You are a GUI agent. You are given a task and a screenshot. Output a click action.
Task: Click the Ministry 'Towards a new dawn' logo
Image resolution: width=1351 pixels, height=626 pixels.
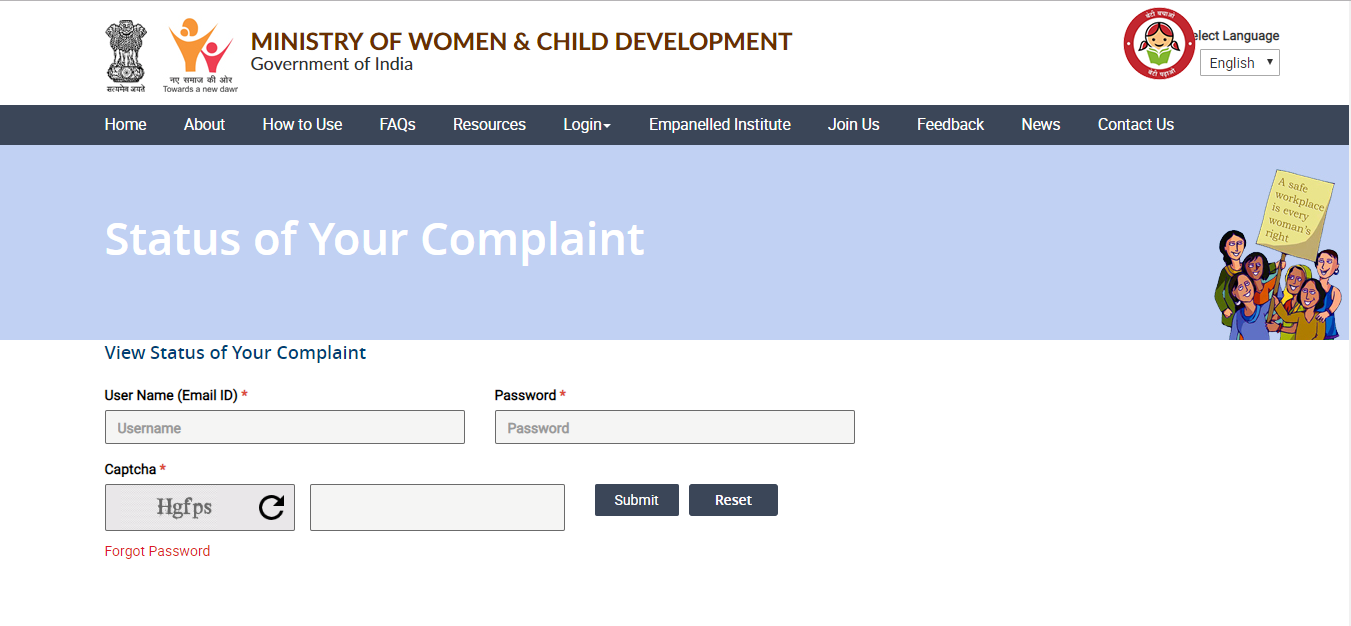[198, 48]
